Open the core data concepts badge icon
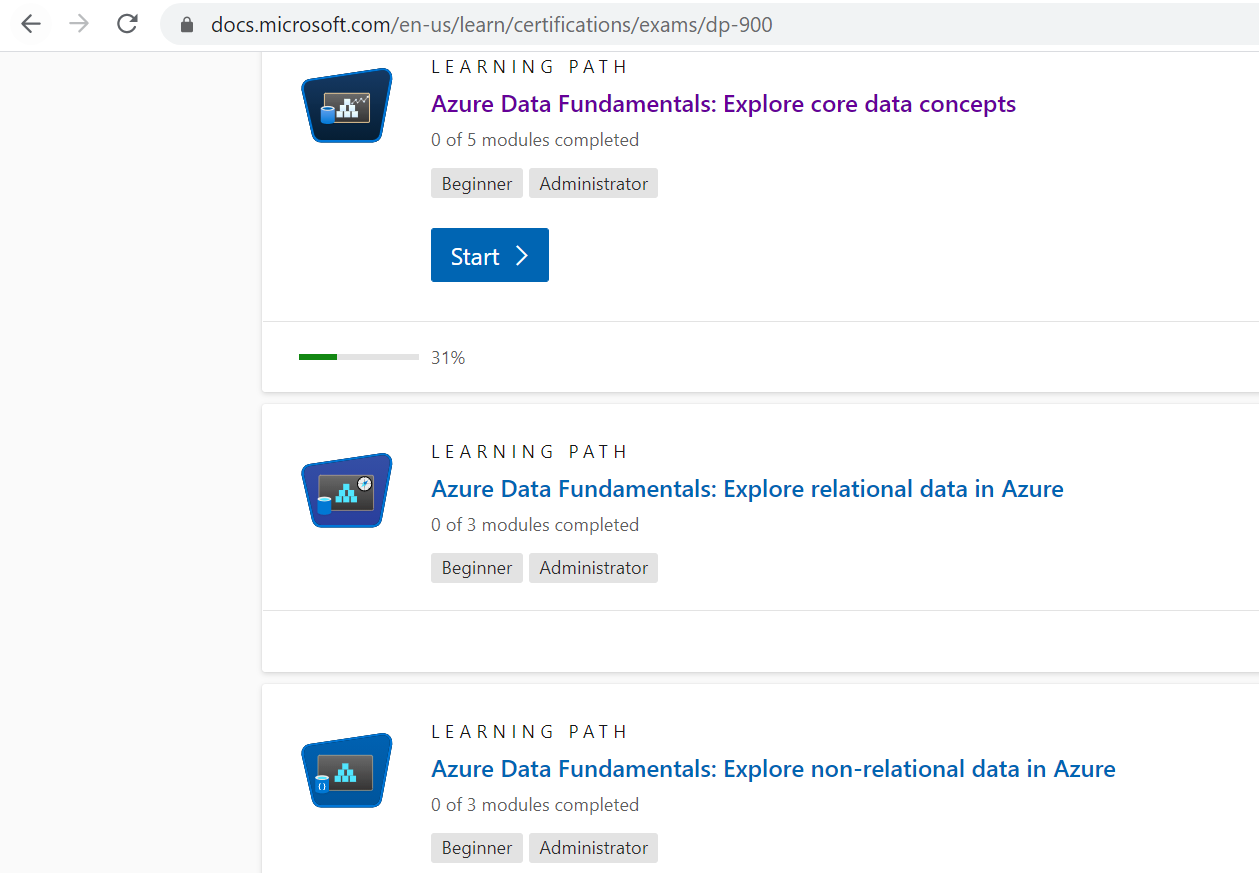This screenshot has width=1259, height=873. tap(347, 105)
